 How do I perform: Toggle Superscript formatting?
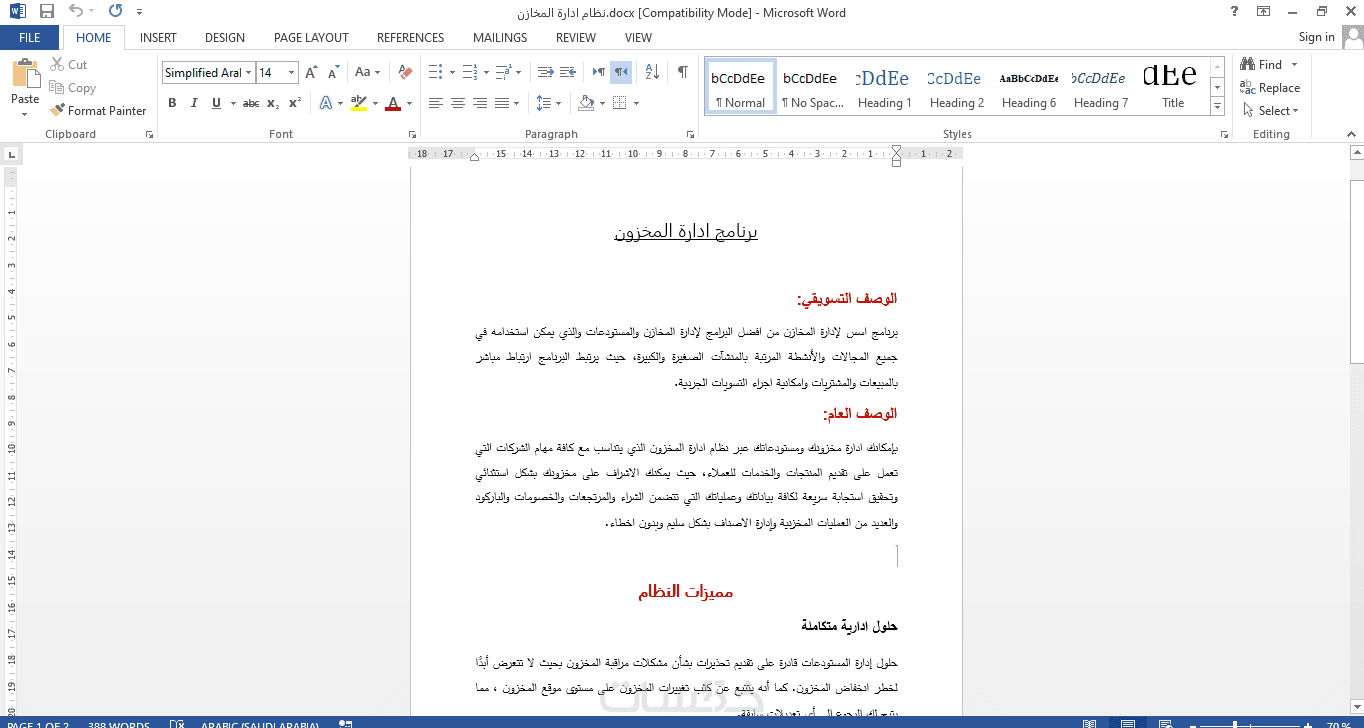pyautogui.click(x=295, y=103)
